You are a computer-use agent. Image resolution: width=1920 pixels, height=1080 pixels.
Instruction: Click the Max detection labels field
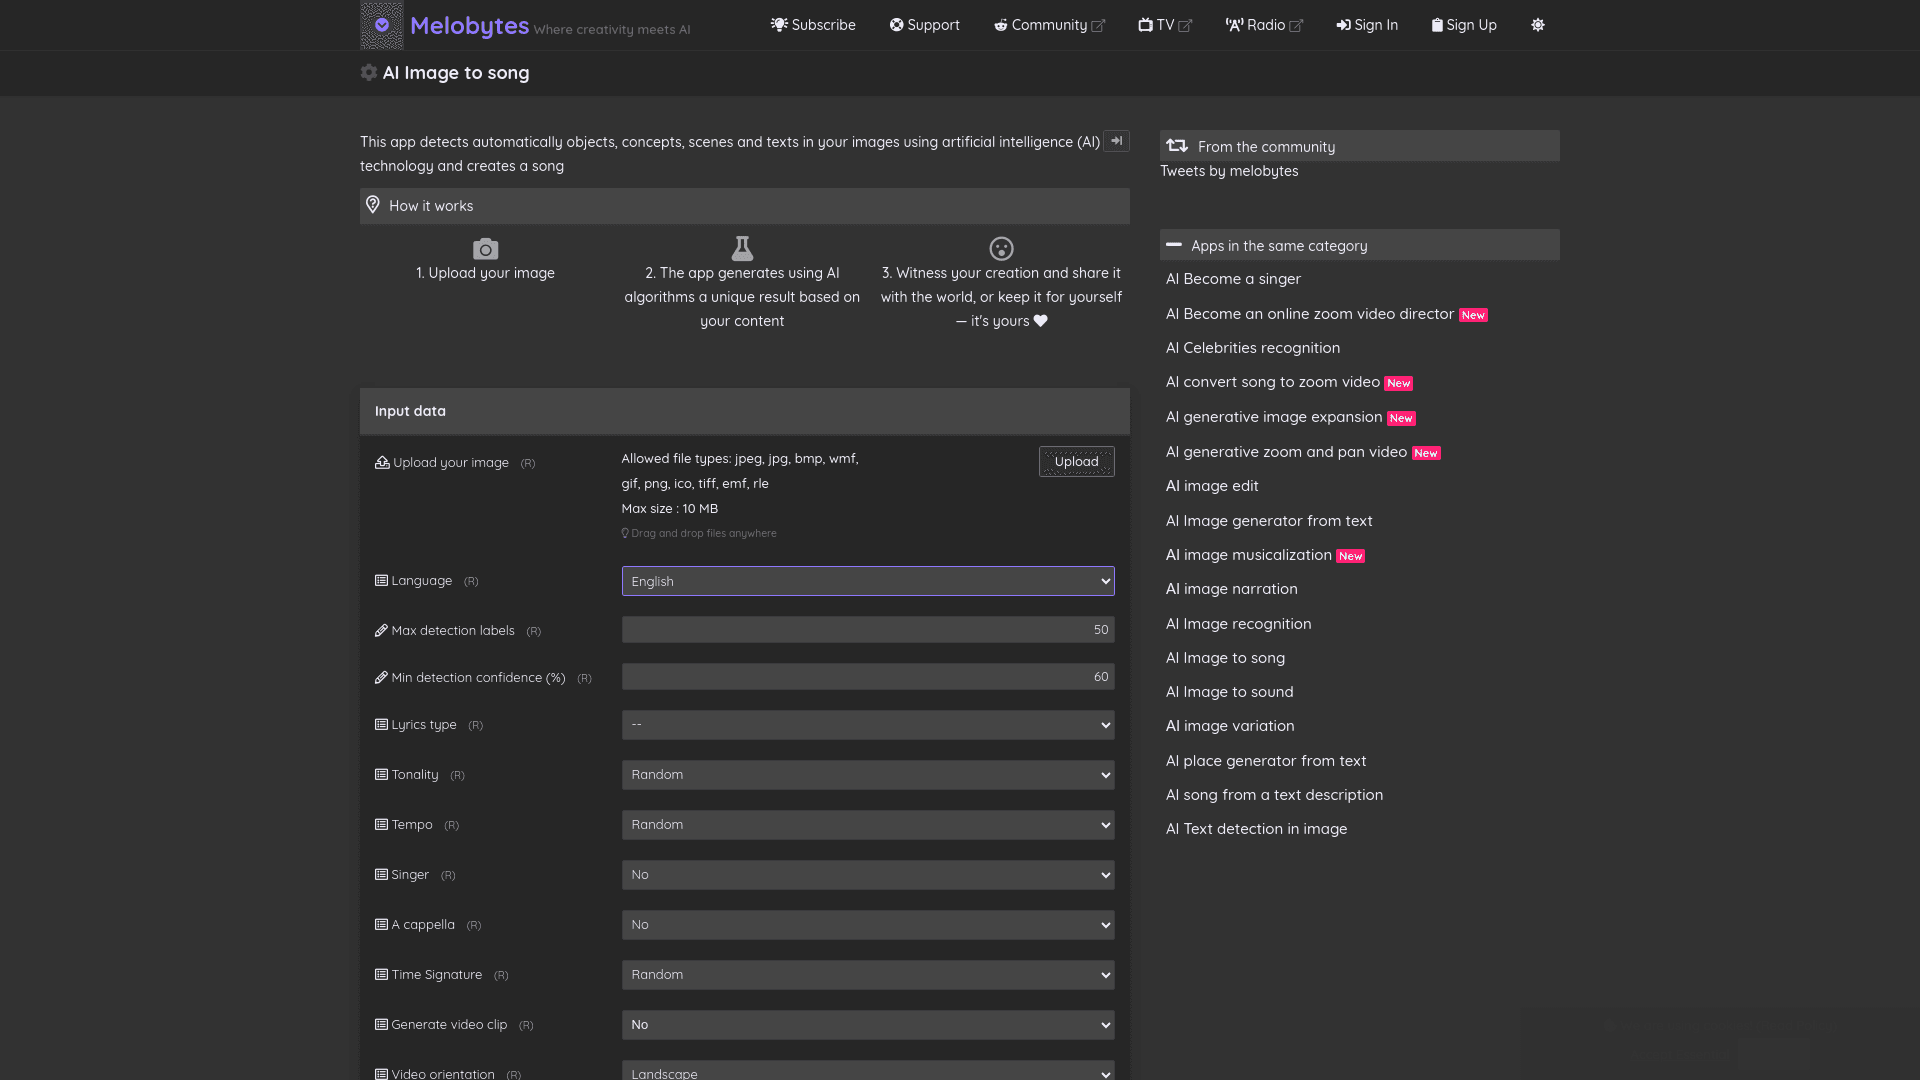point(867,630)
